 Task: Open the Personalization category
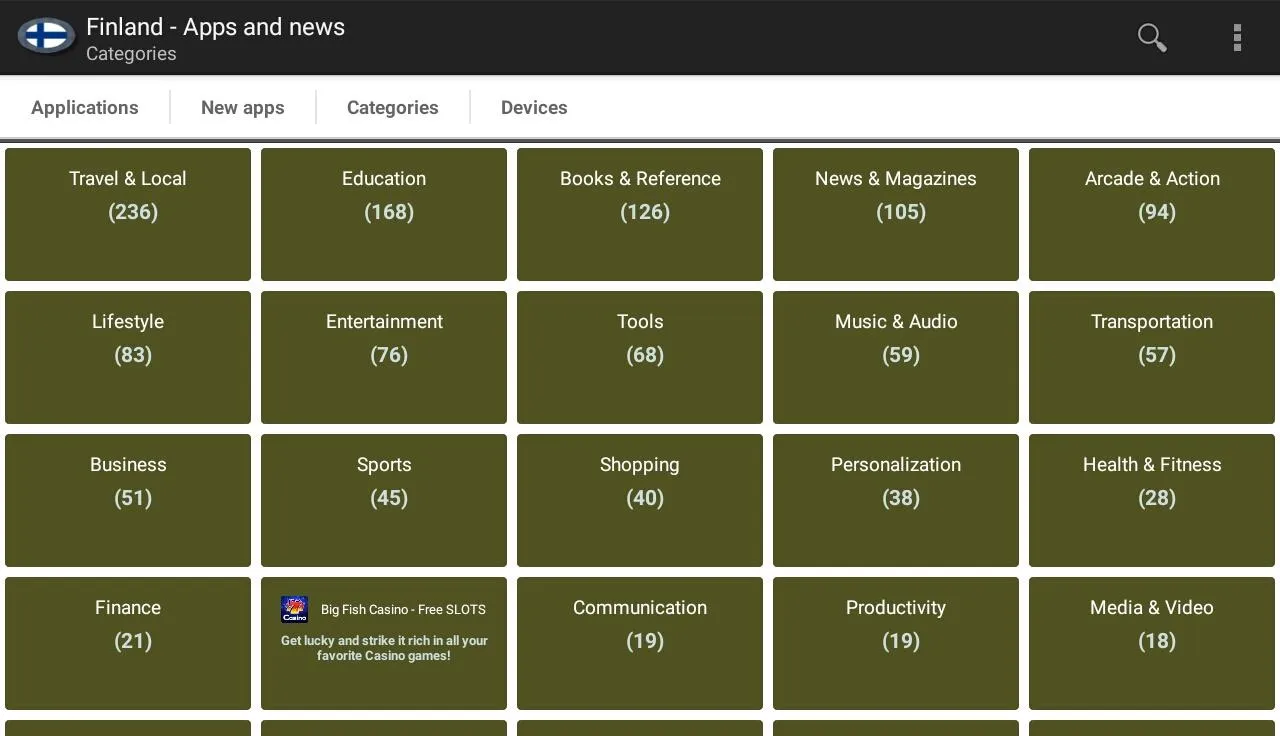pyautogui.click(x=896, y=500)
